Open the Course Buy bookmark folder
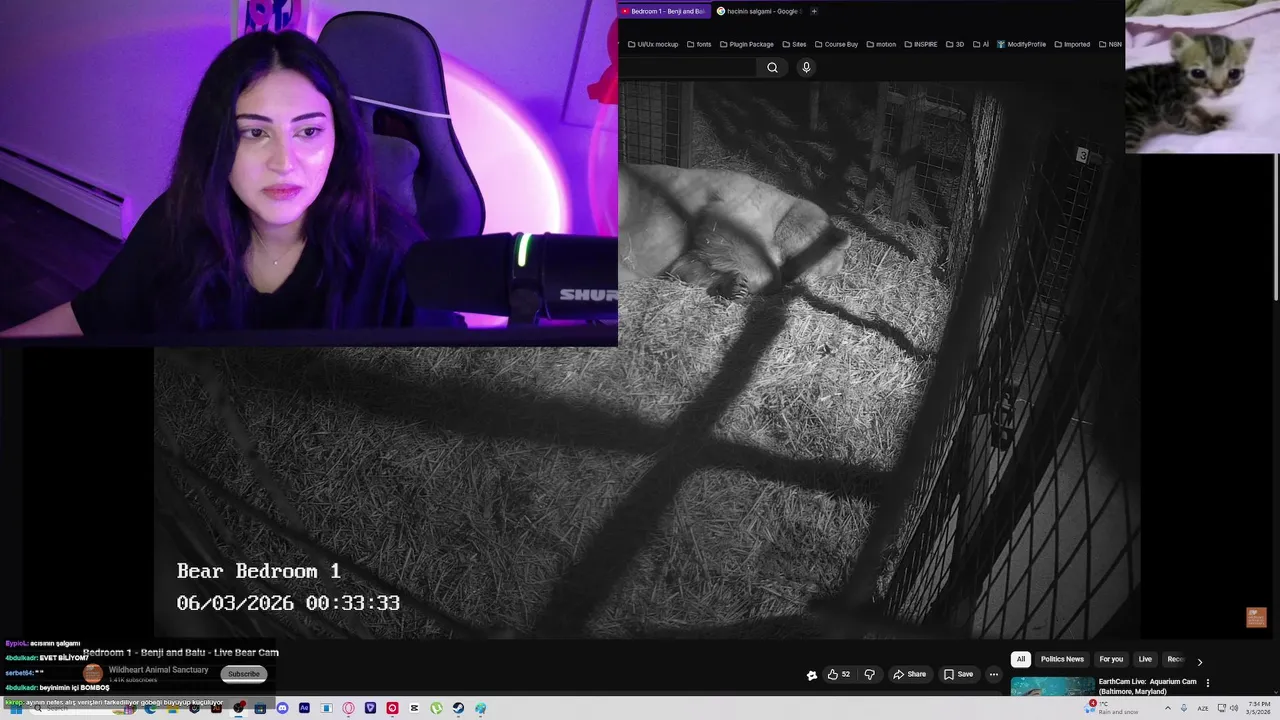 pos(836,44)
